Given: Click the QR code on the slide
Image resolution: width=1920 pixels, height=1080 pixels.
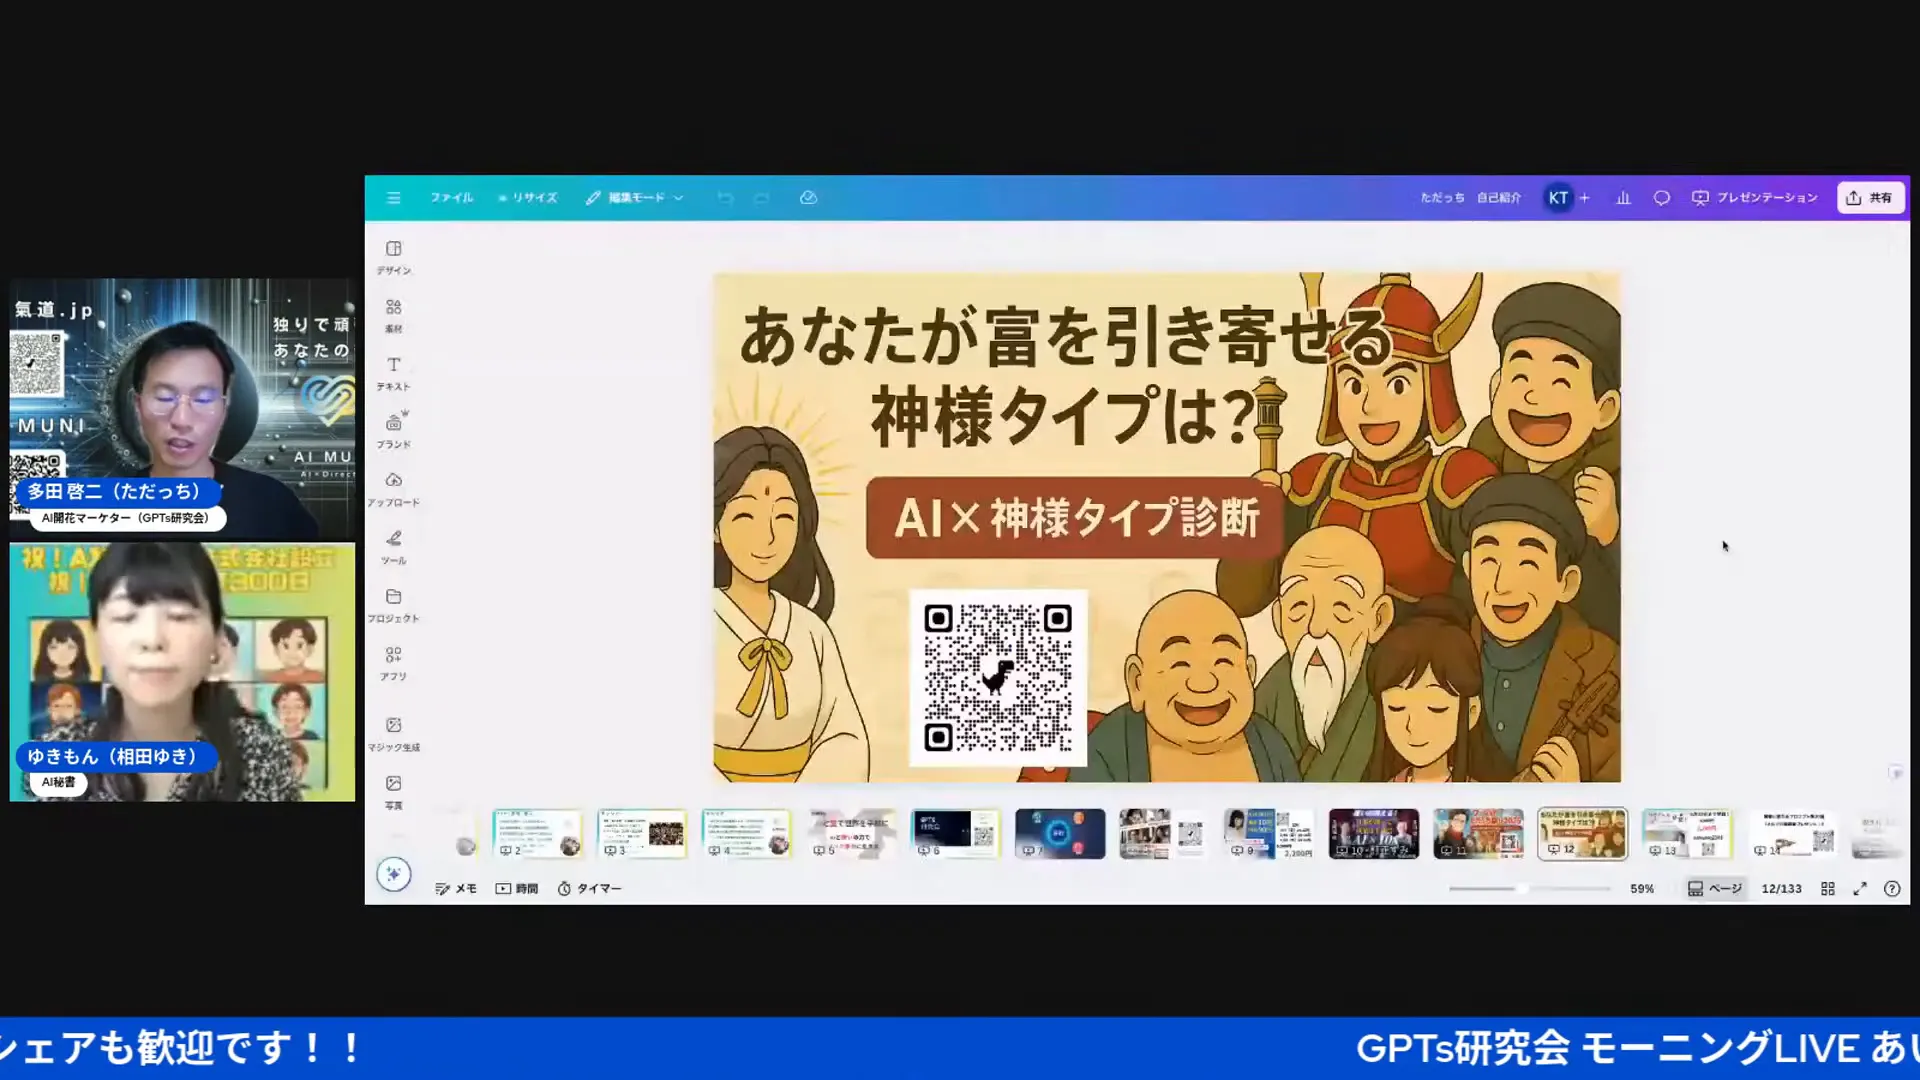Looking at the screenshot, I should [x=998, y=677].
